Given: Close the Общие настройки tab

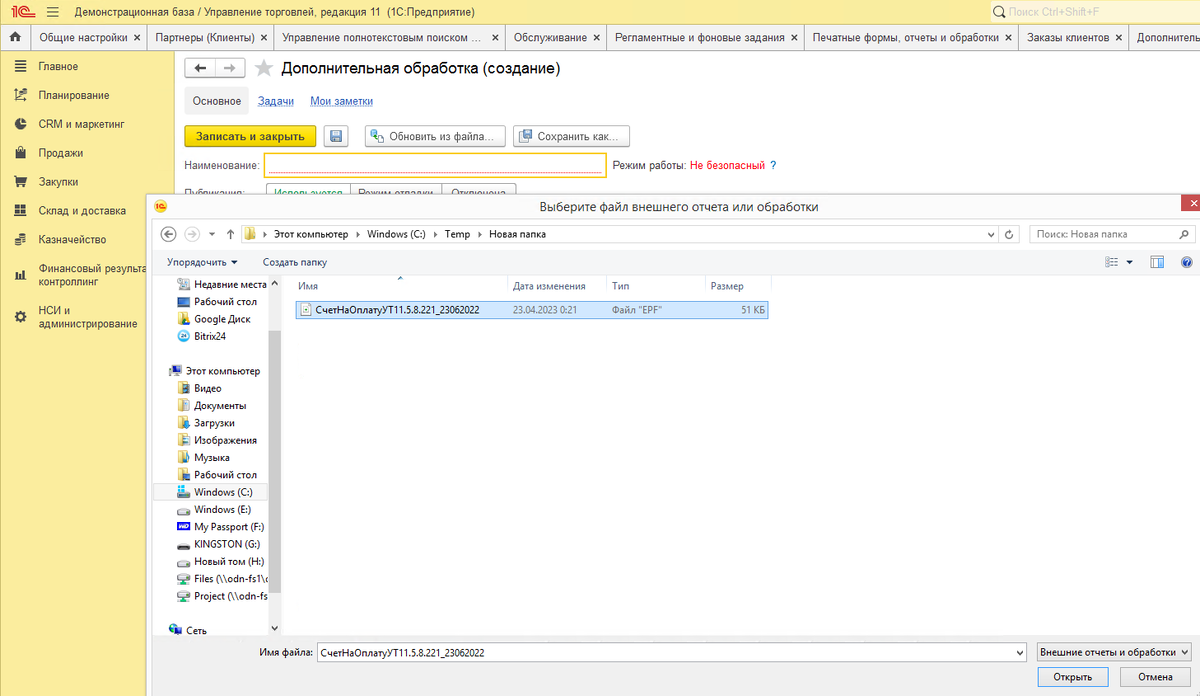Looking at the screenshot, I should 136,37.
